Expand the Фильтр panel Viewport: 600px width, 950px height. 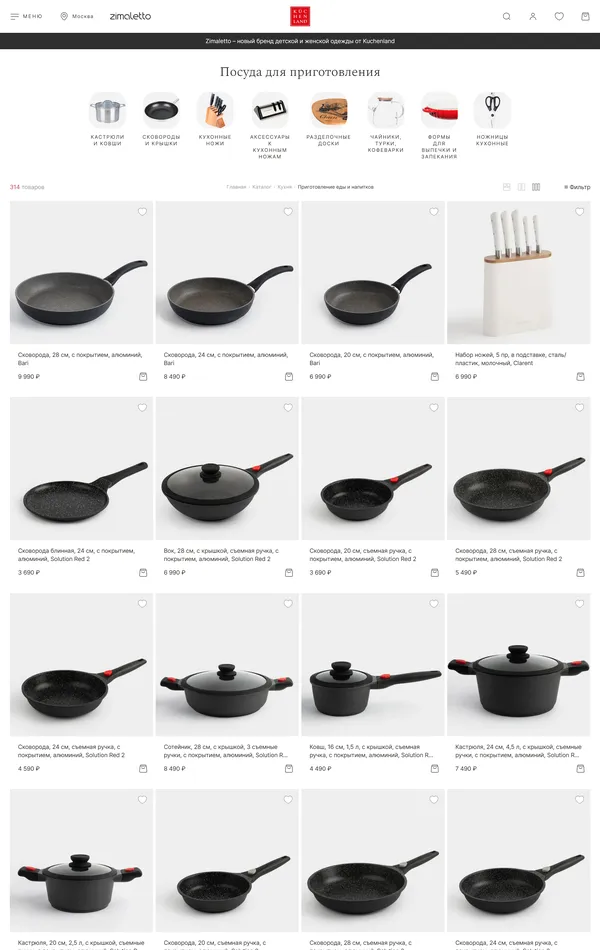pos(577,187)
